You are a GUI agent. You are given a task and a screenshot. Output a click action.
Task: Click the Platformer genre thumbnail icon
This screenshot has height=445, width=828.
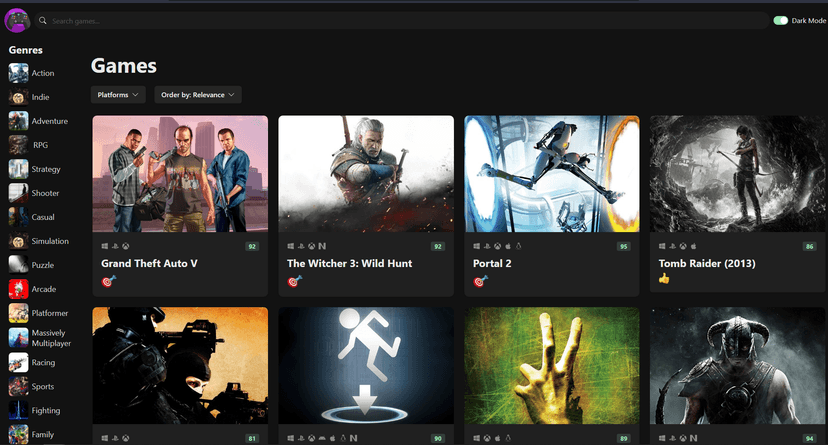tap(18, 313)
